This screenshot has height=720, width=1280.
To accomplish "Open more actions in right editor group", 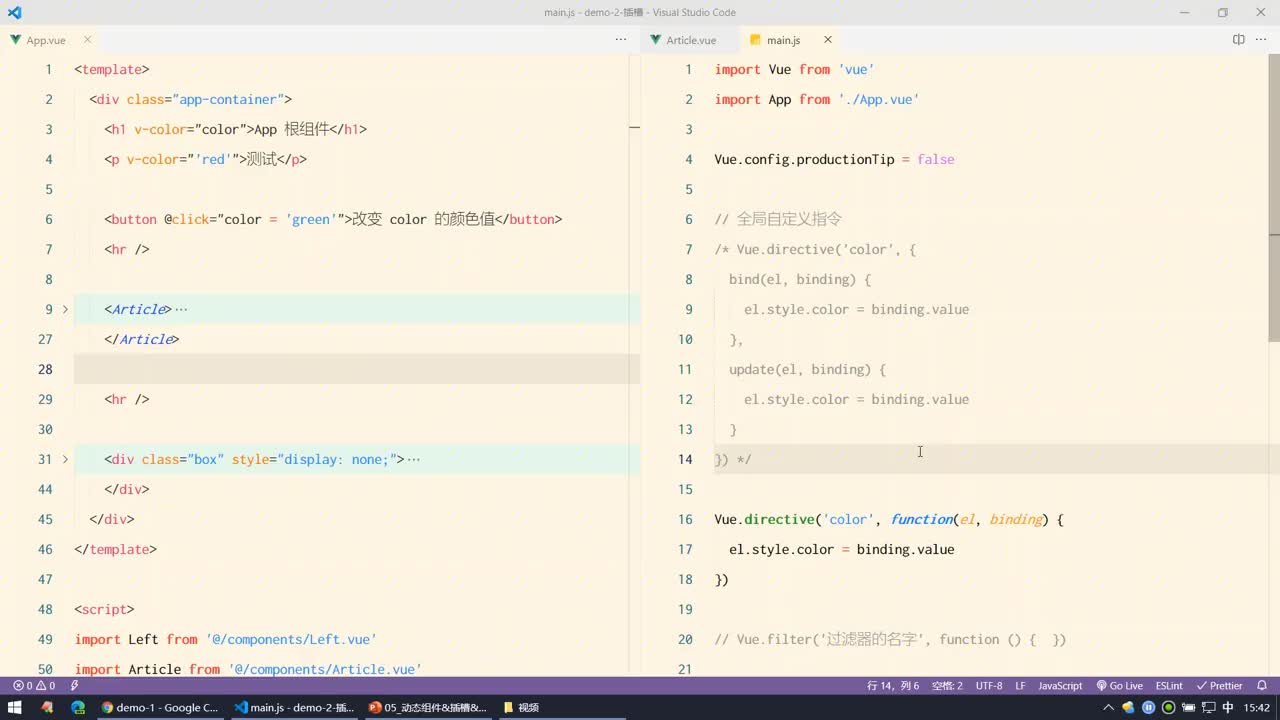I will click(x=1261, y=40).
